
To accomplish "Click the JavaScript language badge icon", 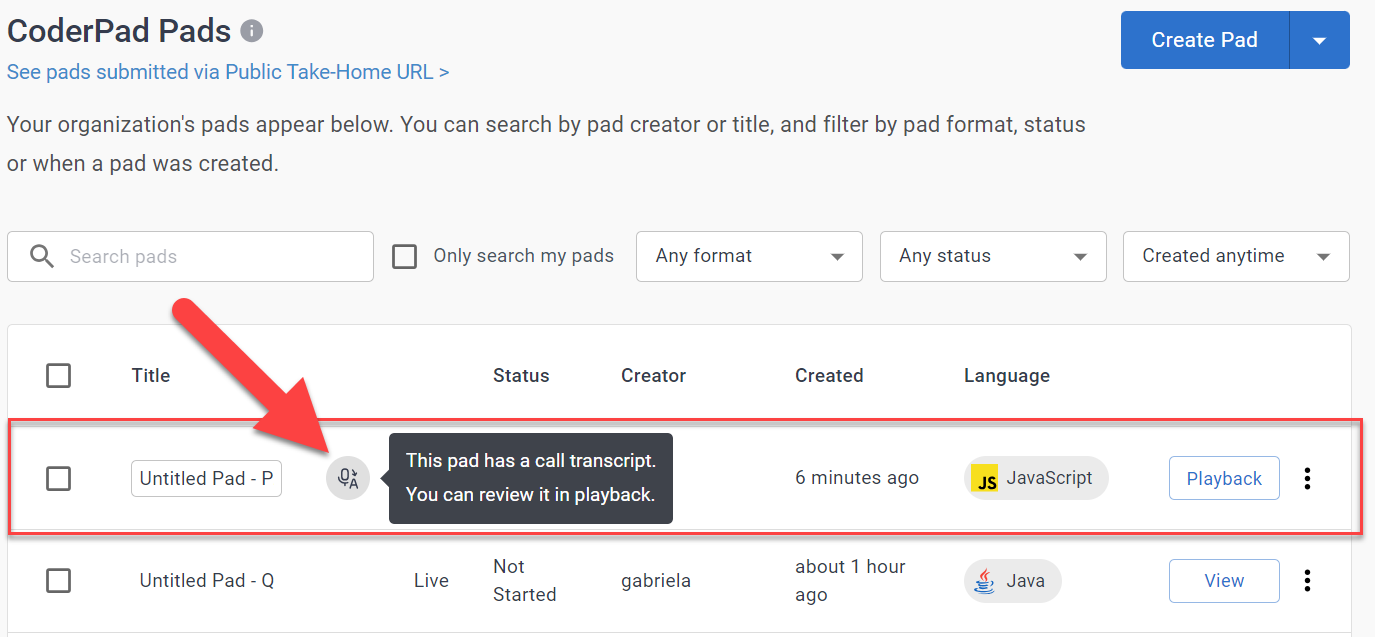I will pyautogui.click(x=987, y=479).
